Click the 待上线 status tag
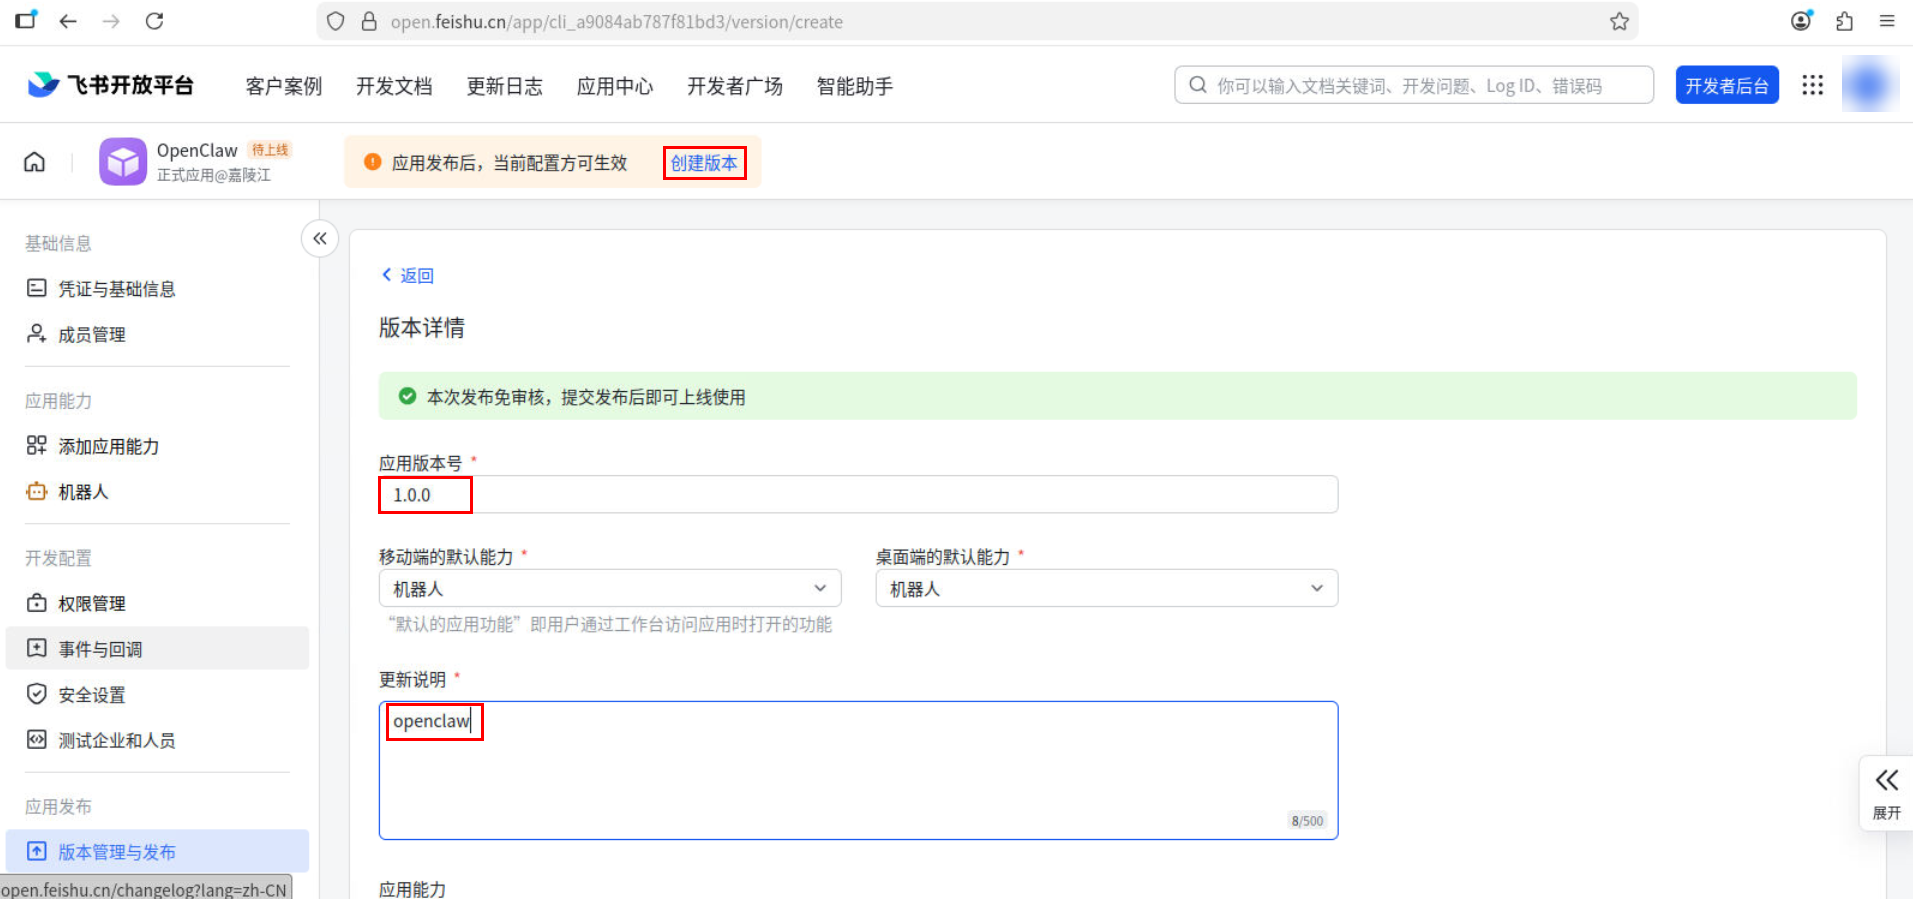Image resolution: width=1913 pixels, height=899 pixels. 270,150
